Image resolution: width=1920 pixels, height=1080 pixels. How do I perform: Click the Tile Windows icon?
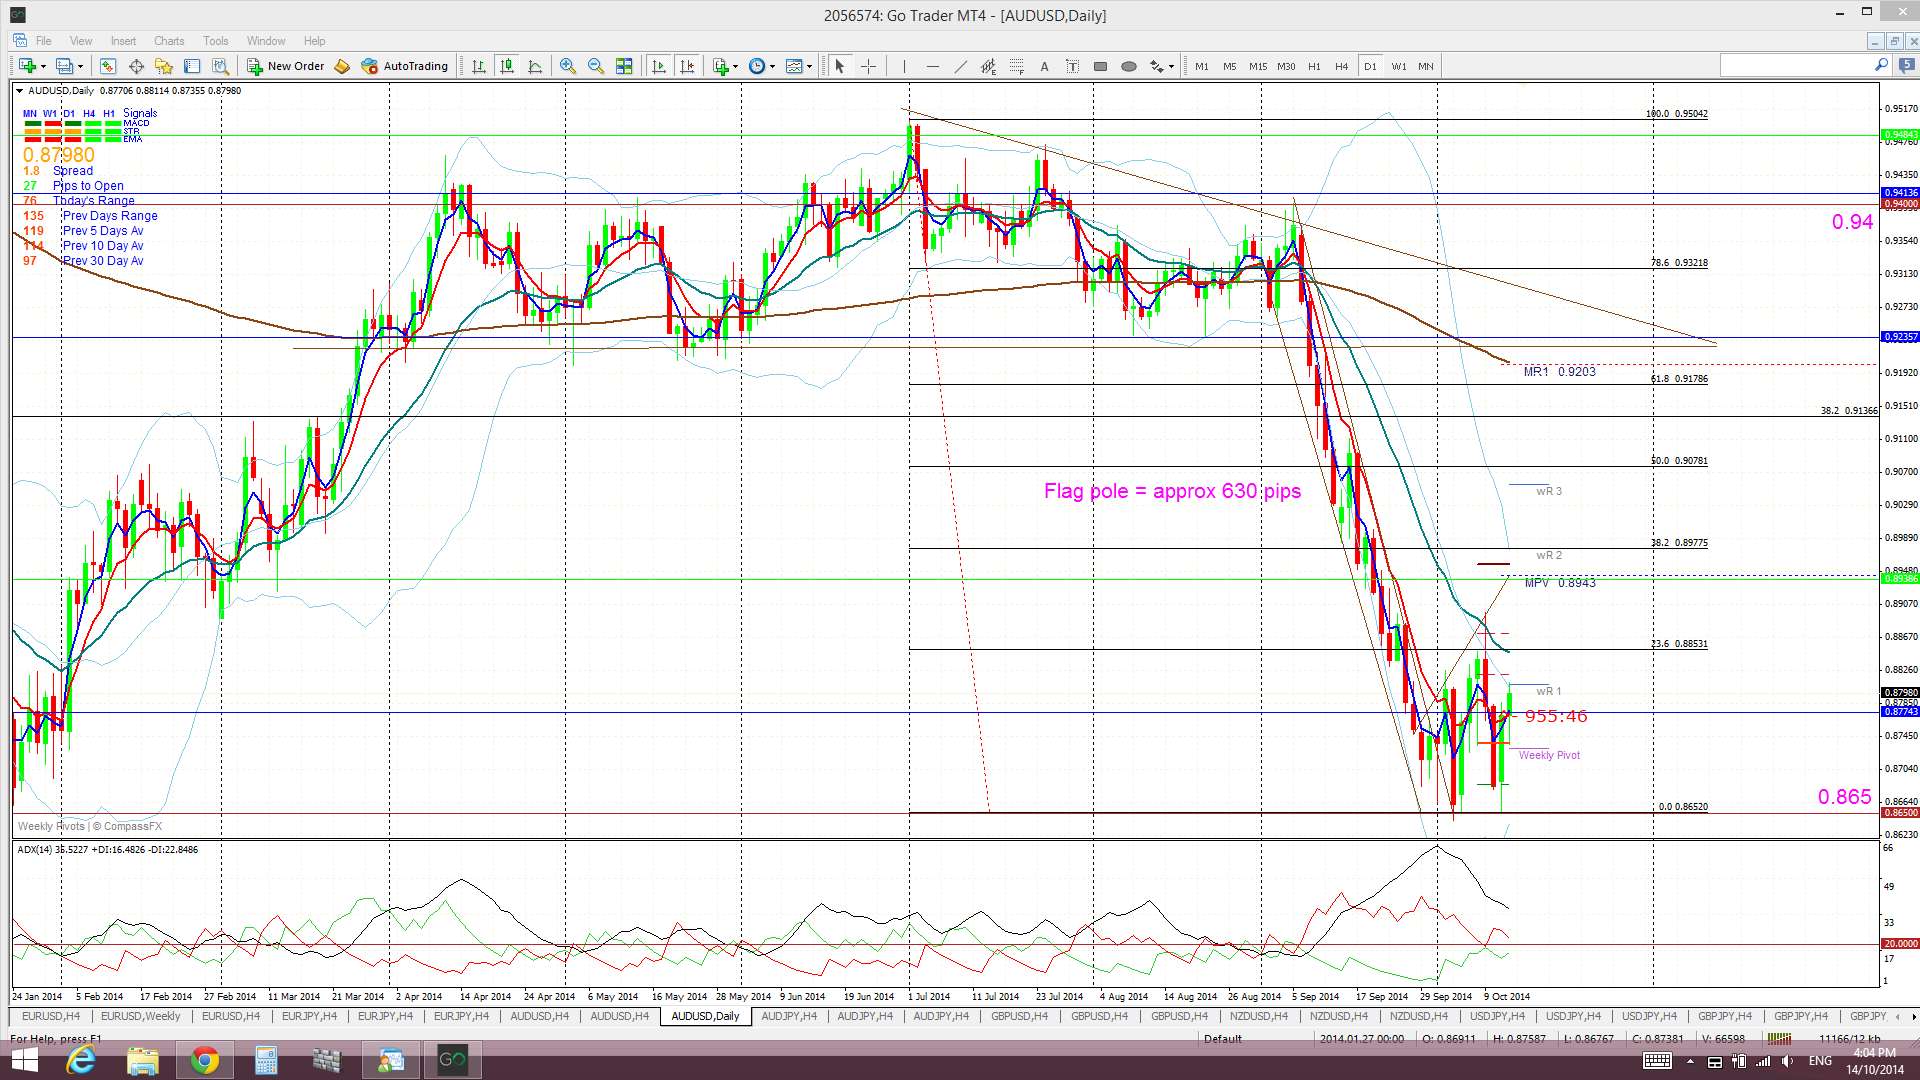pos(624,66)
